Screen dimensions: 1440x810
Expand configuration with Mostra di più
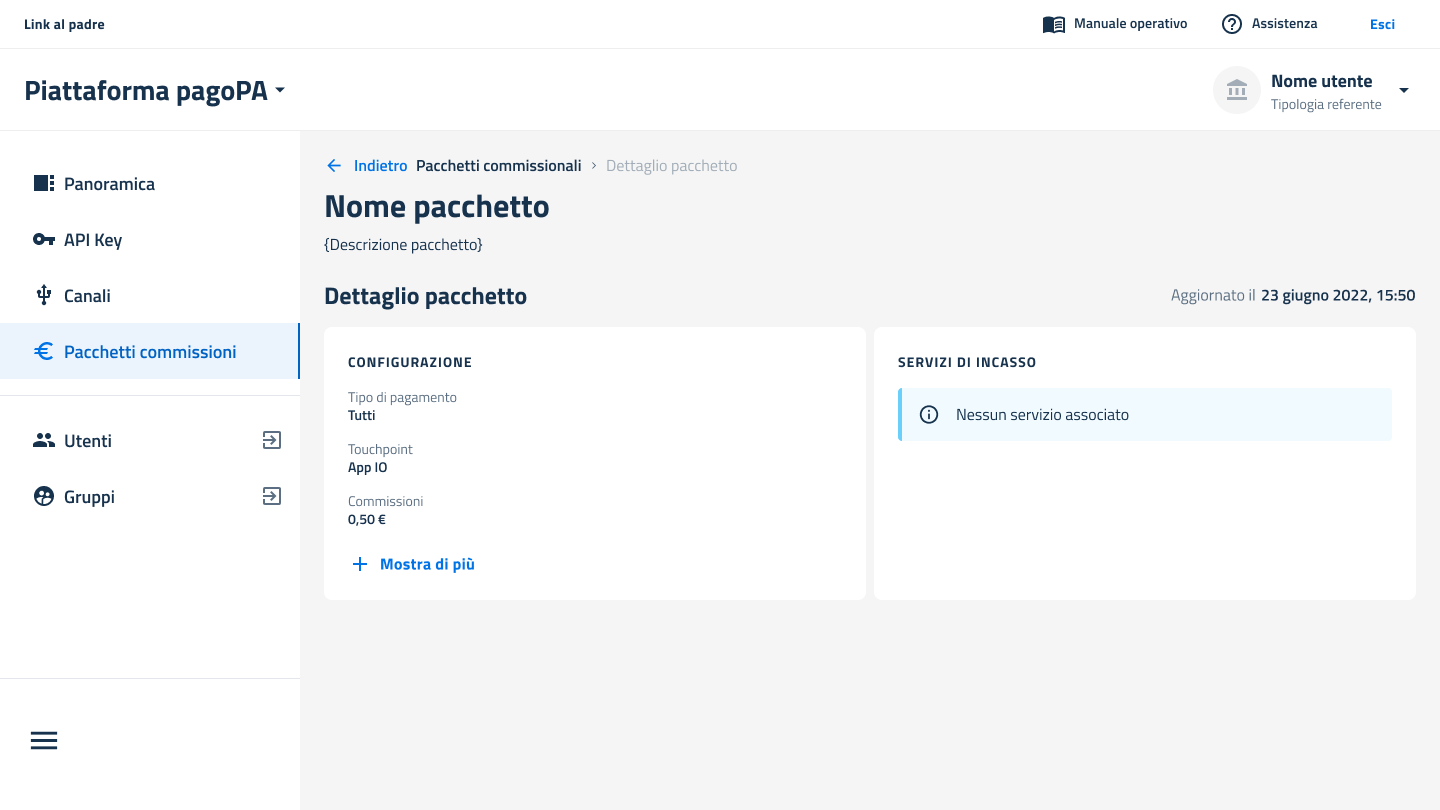[x=414, y=564]
